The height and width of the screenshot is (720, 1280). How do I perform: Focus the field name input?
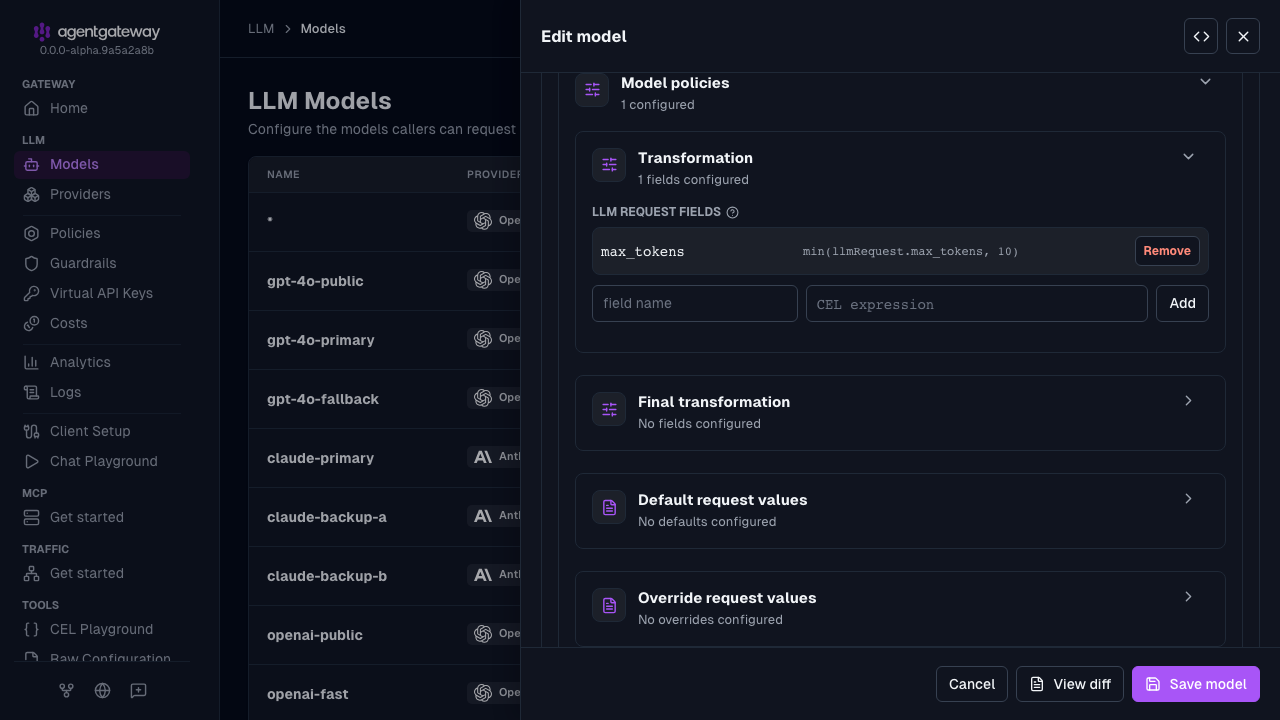pyautogui.click(x=695, y=303)
